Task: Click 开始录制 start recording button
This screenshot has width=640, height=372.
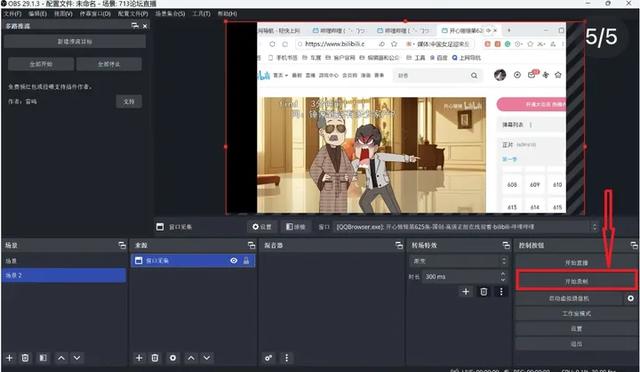Action: (576, 281)
